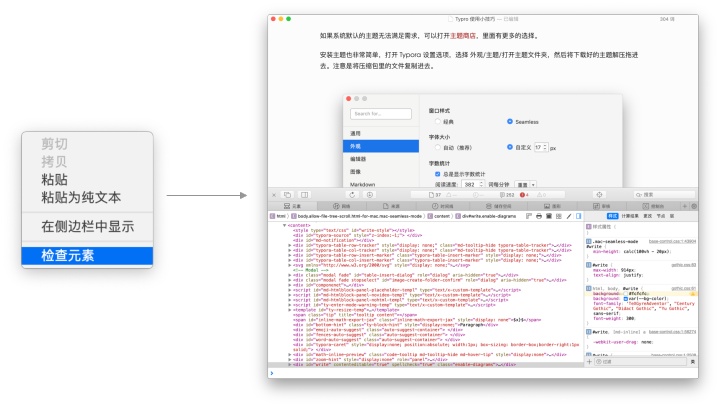Screen dimensions: 720x407
Task: Click the dock inspector to side icon
Action: coord(304,195)
